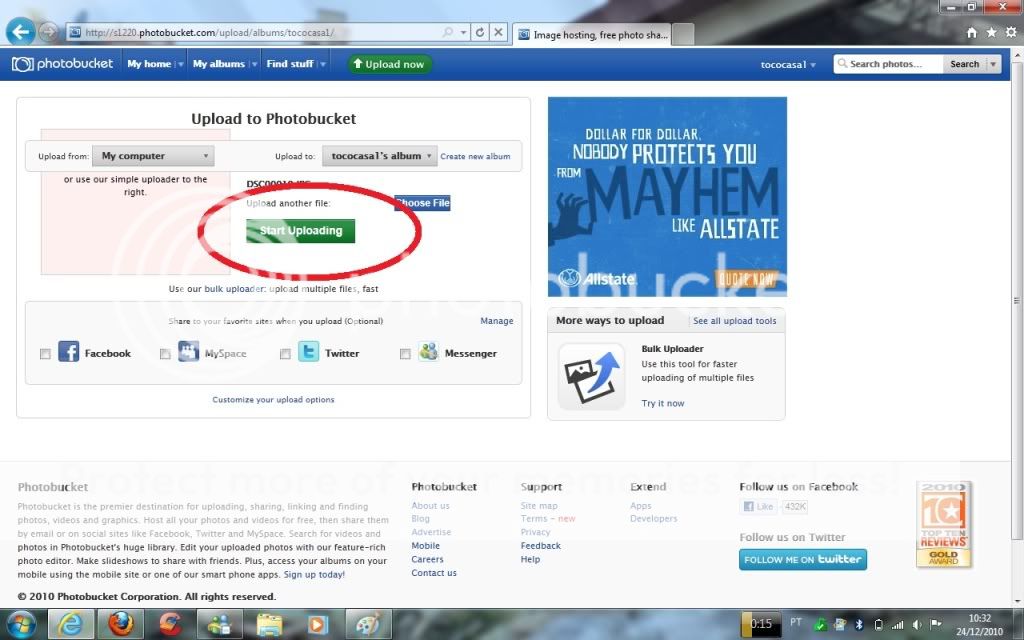Tick the MySpace sharing checkbox
Viewport: 1024px width, 640px height.
[x=165, y=354]
